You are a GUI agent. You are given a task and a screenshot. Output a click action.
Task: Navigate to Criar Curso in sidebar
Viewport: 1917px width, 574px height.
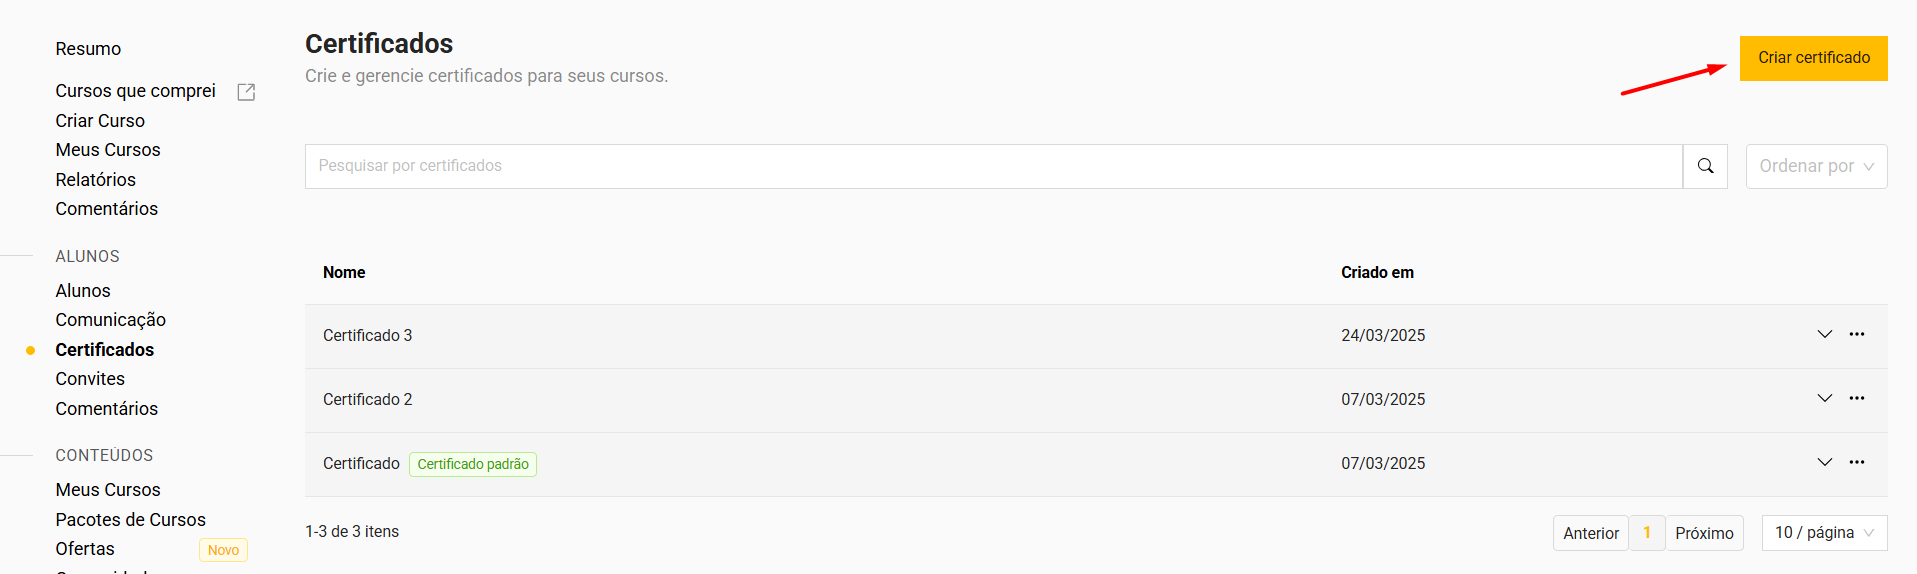[100, 121]
